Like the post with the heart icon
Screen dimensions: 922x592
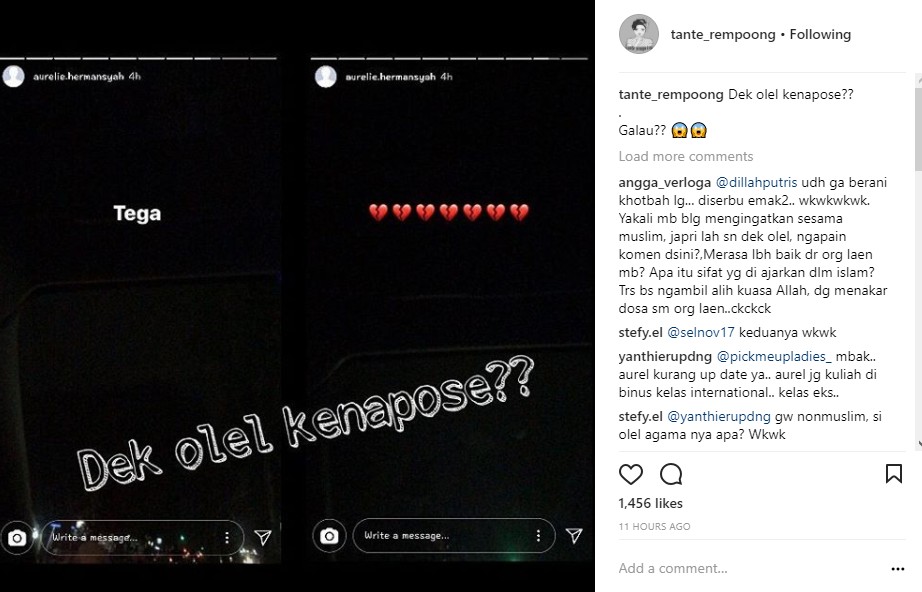click(x=631, y=474)
